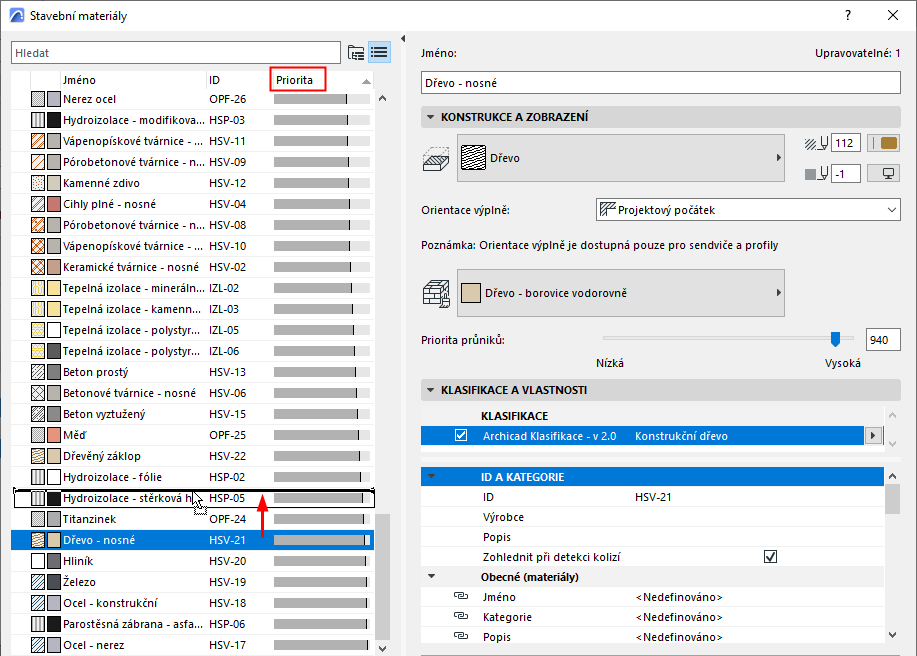This screenshot has height=656, width=917.
Task: Open the Dřevo - borovice vodorovně surface selector
Action: (x=620, y=293)
